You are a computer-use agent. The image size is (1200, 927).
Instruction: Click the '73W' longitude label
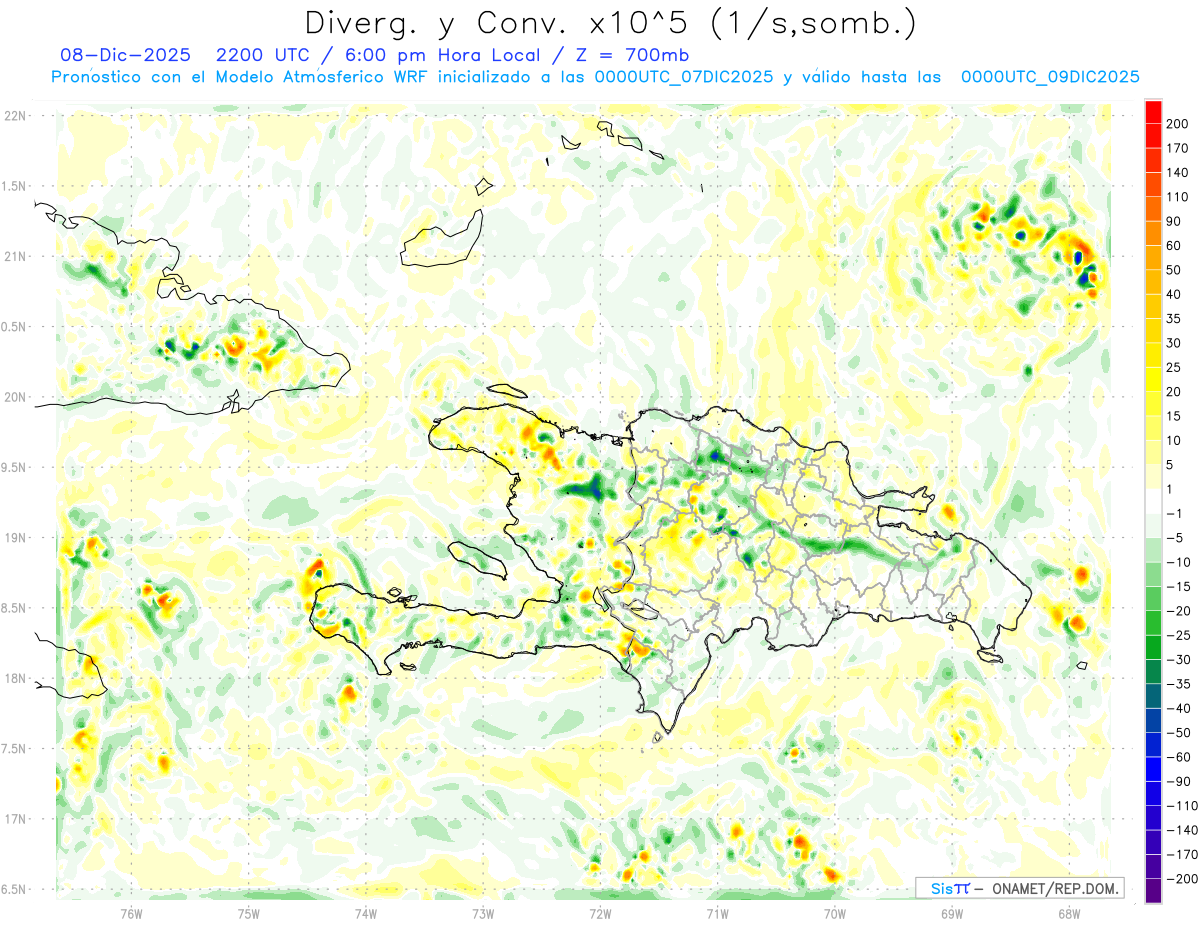point(483,912)
